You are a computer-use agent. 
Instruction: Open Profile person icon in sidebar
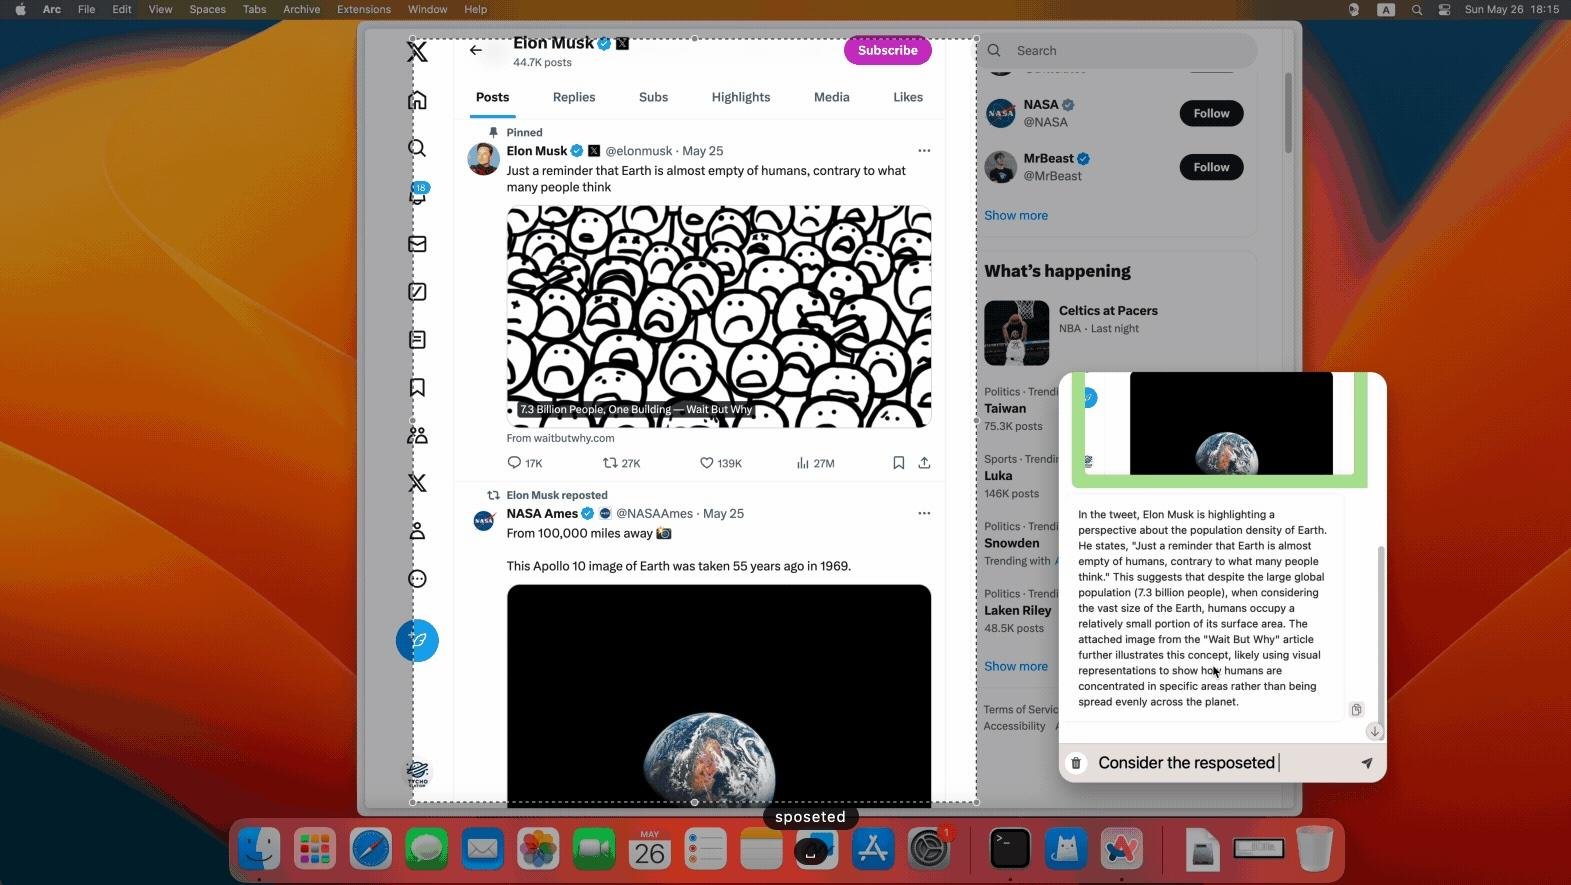[x=418, y=531]
